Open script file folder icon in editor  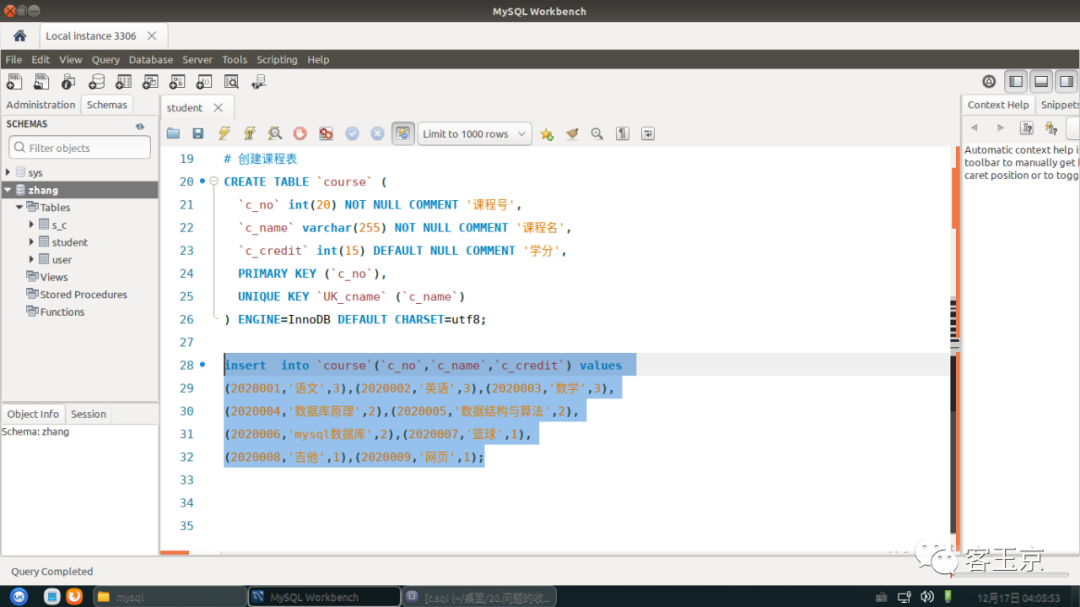173,134
